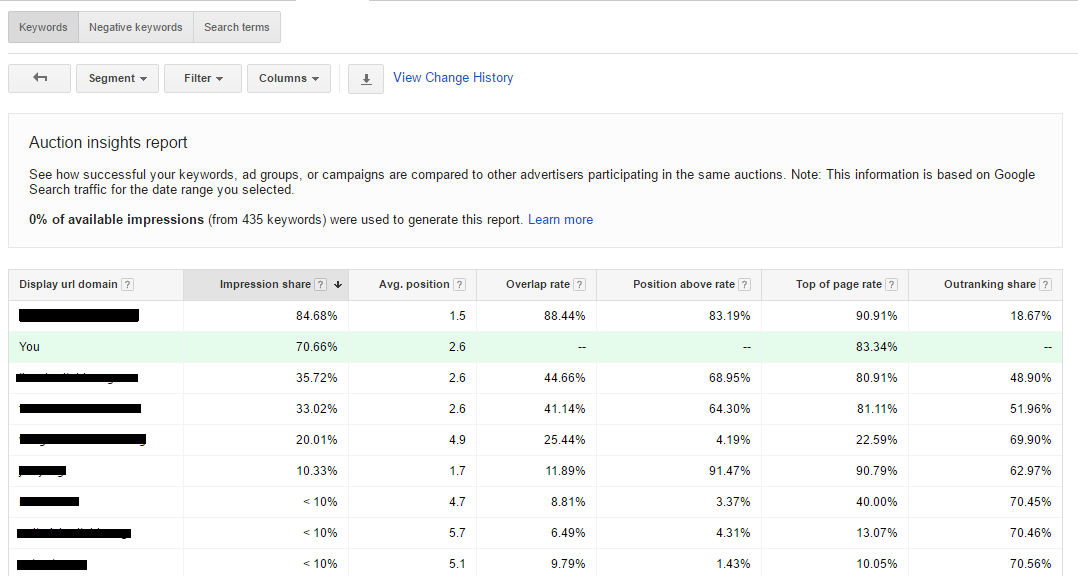Open help icon next to Top of page rate
The height and width of the screenshot is (576, 1078).
[x=892, y=285]
